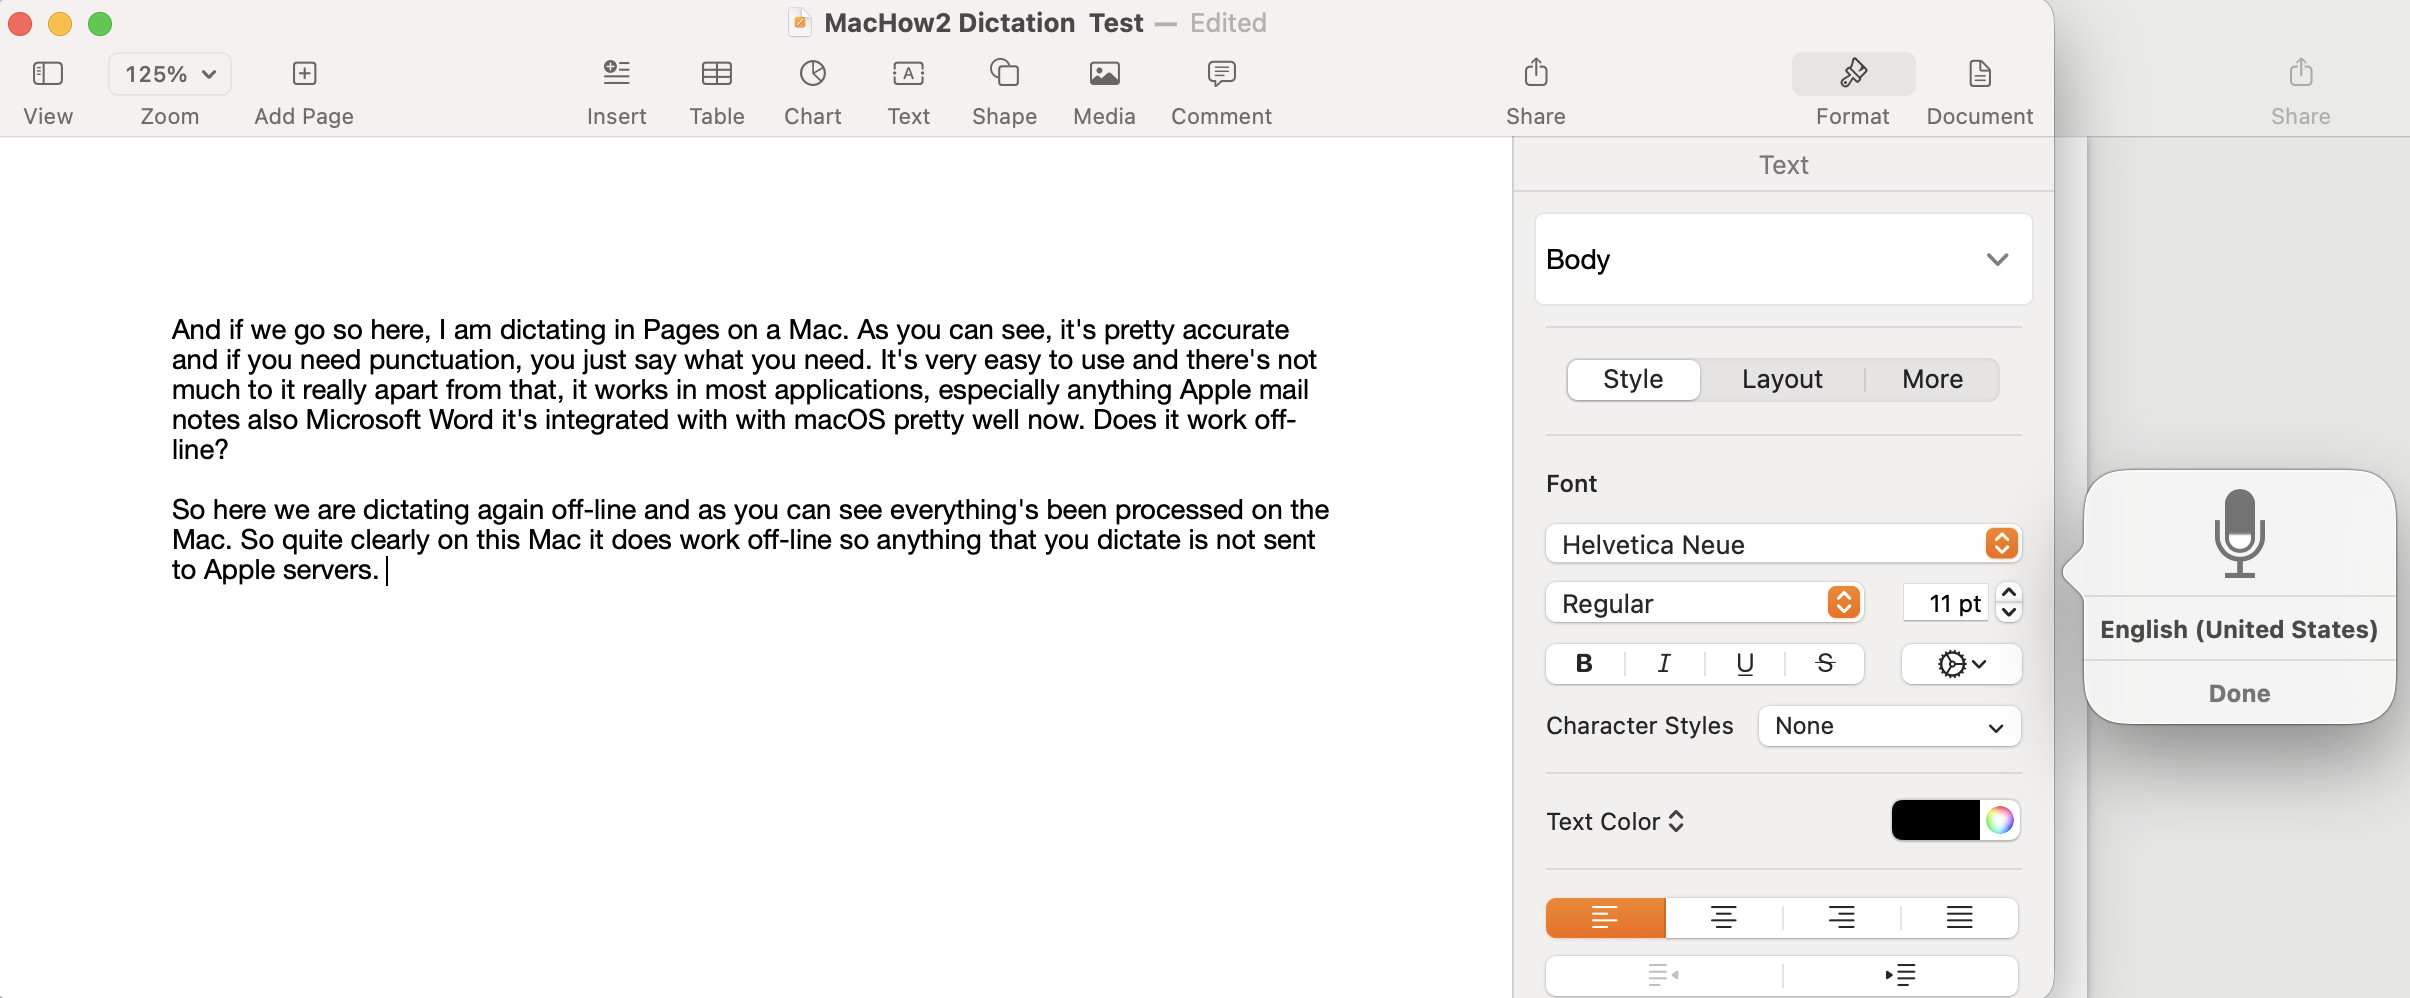The width and height of the screenshot is (2410, 998).
Task: Toggle italic text style
Action: pos(1664,664)
